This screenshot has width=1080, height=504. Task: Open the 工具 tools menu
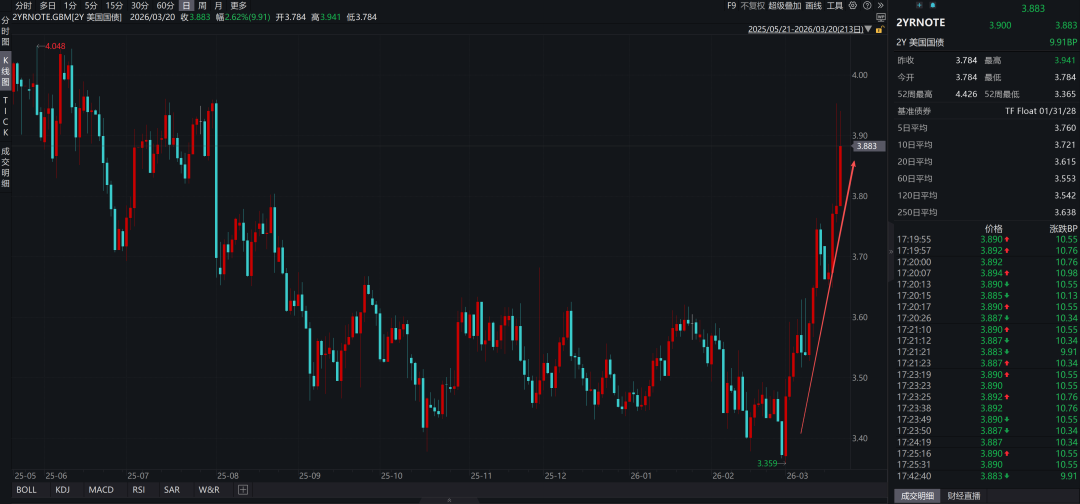coord(835,6)
